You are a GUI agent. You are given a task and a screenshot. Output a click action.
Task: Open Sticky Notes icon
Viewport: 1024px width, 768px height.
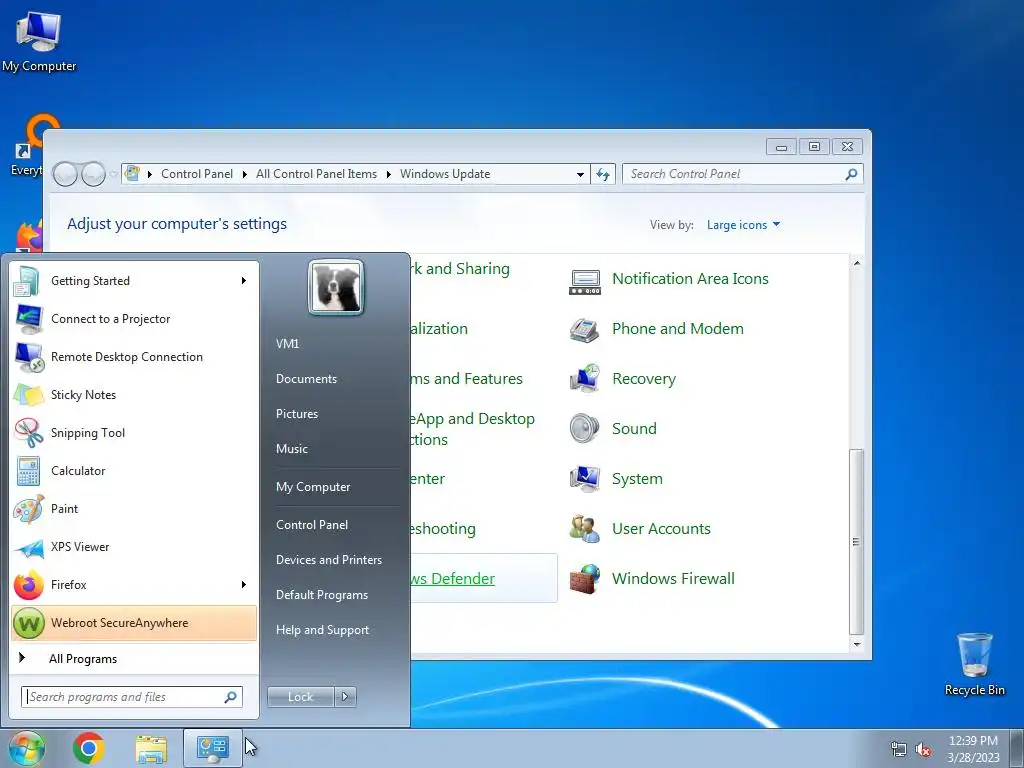click(28, 394)
